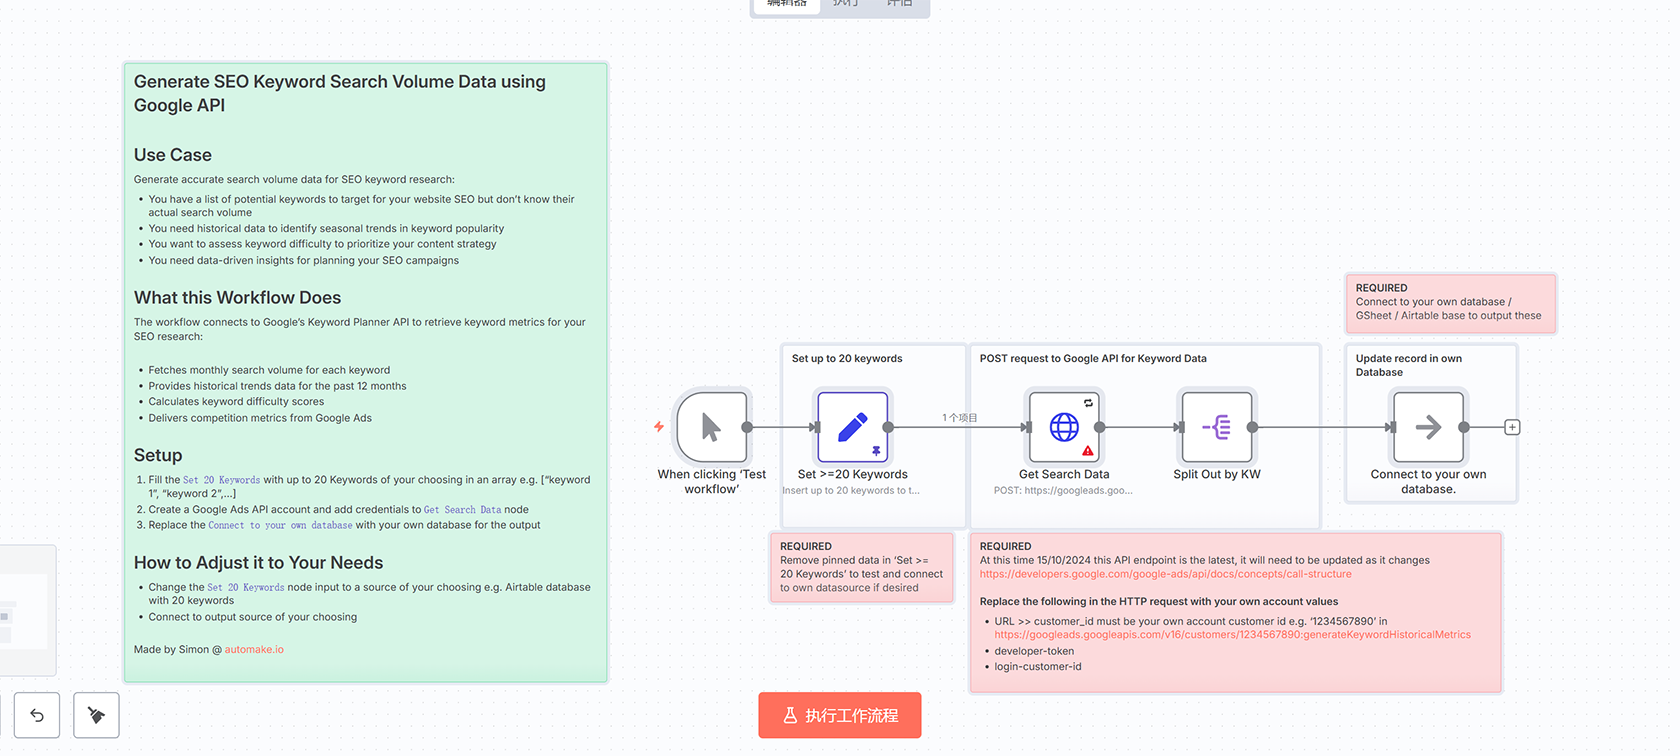This screenshot has height=756, width=1680.
Task: Open the developers.google.com call-structure link
Action: click(x=1165, y=574)
